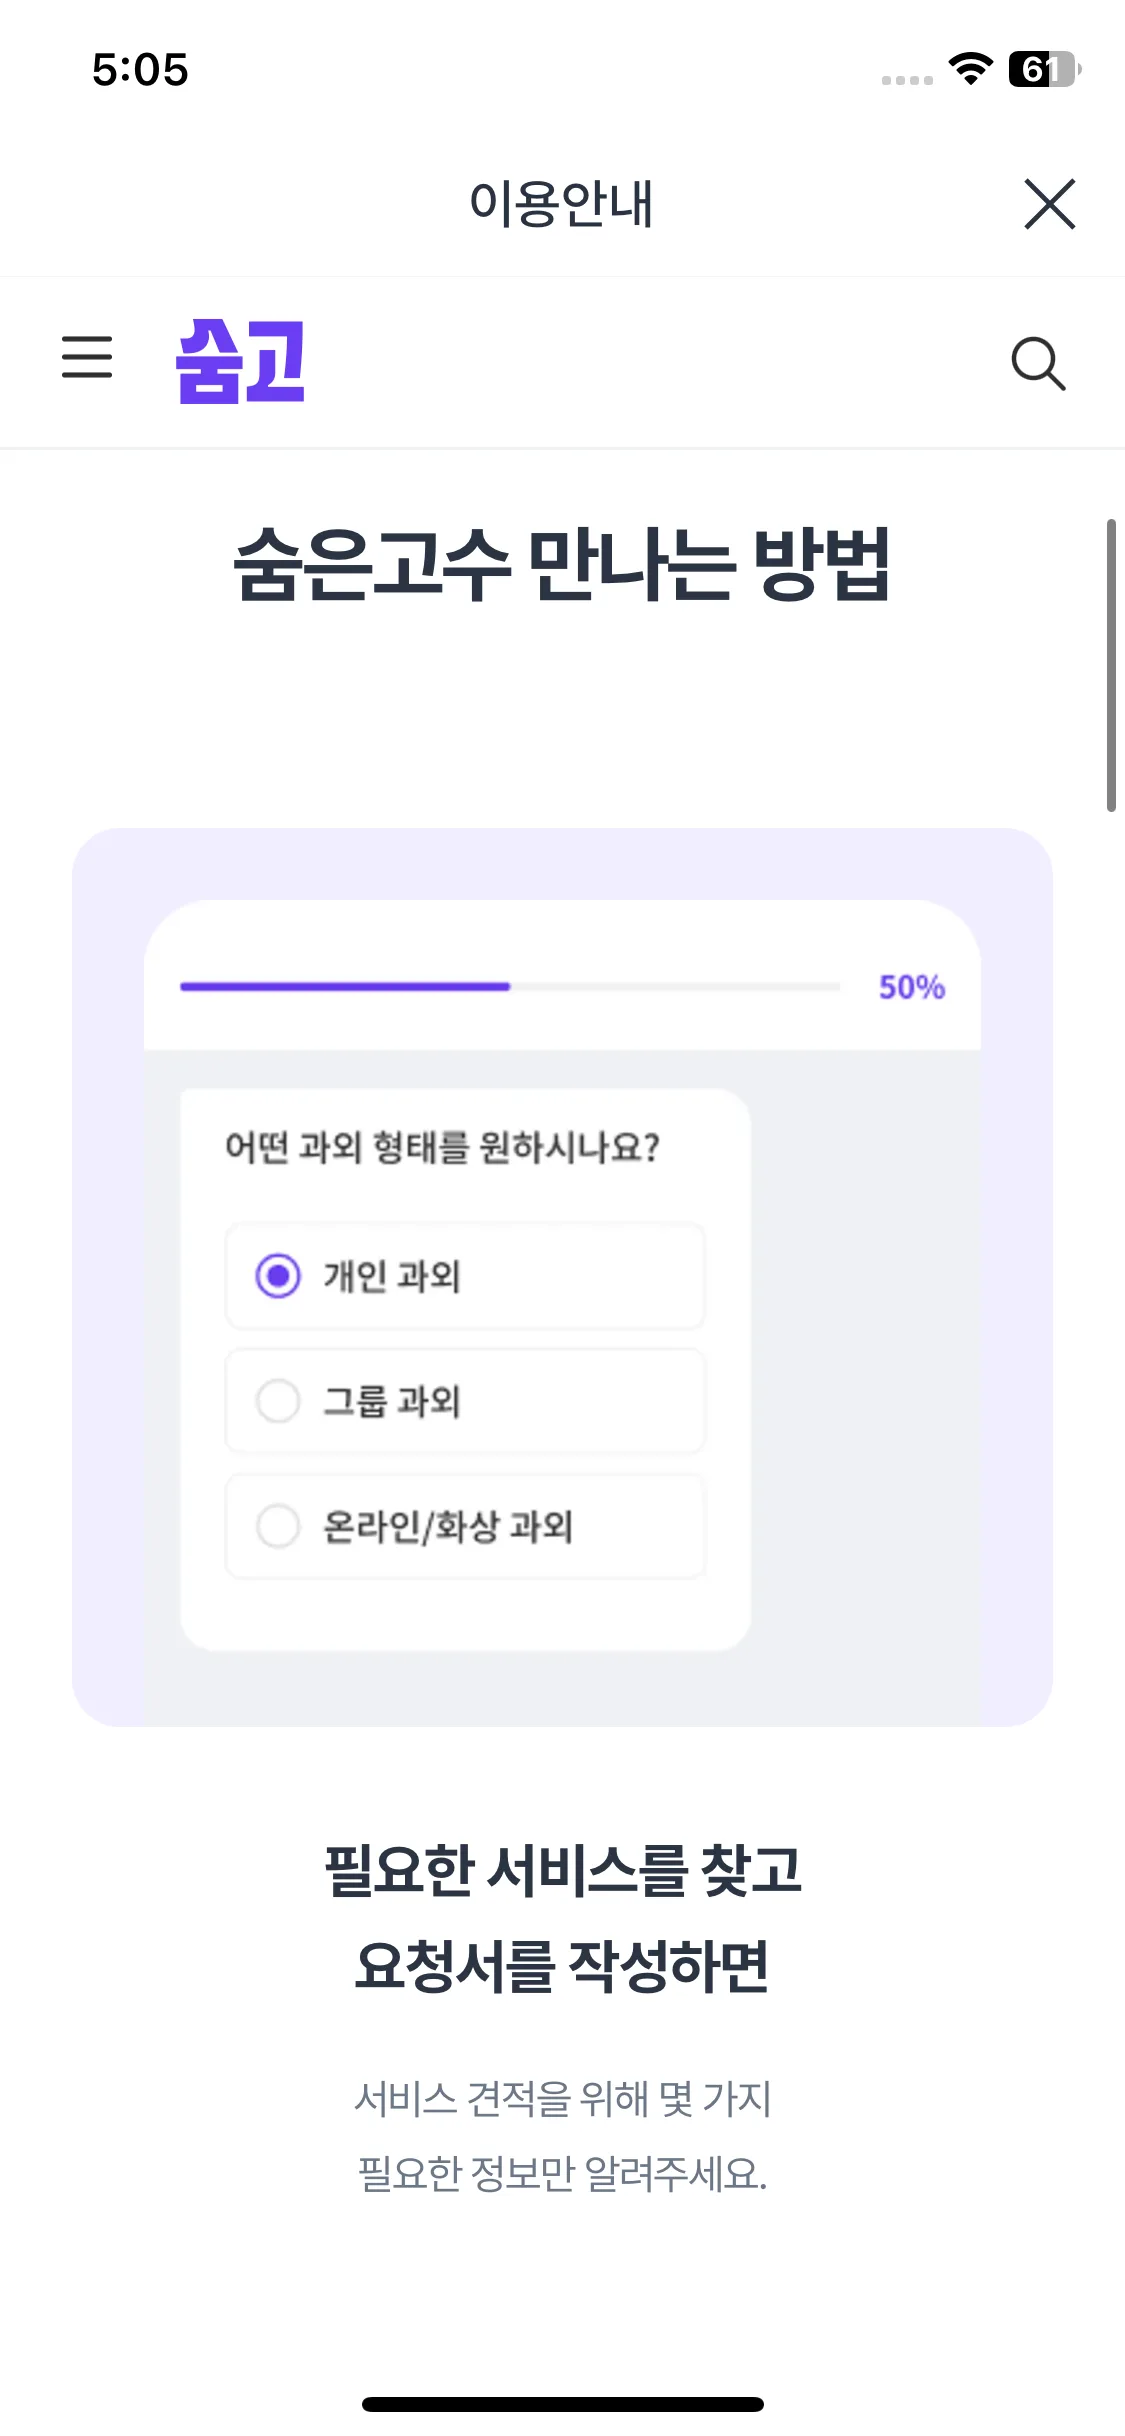This screenshot has width=1125, height=2436.
Task: Tap the Soomgo purple logo
Action: [240, 361]
